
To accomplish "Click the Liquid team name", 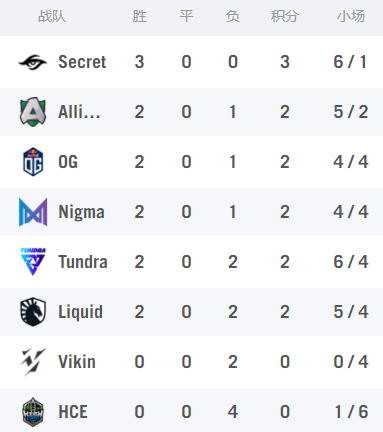I will [80, 312].
